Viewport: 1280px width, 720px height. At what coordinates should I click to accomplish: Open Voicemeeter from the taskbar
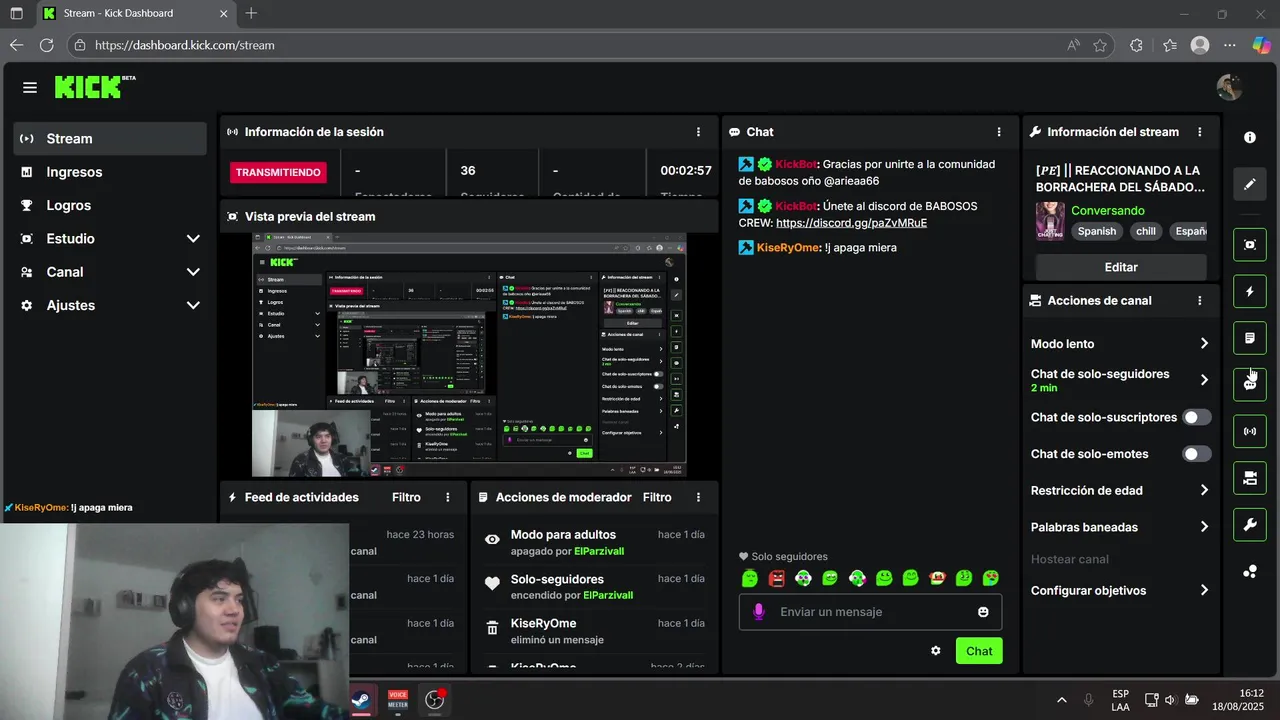tap(398, 700)
